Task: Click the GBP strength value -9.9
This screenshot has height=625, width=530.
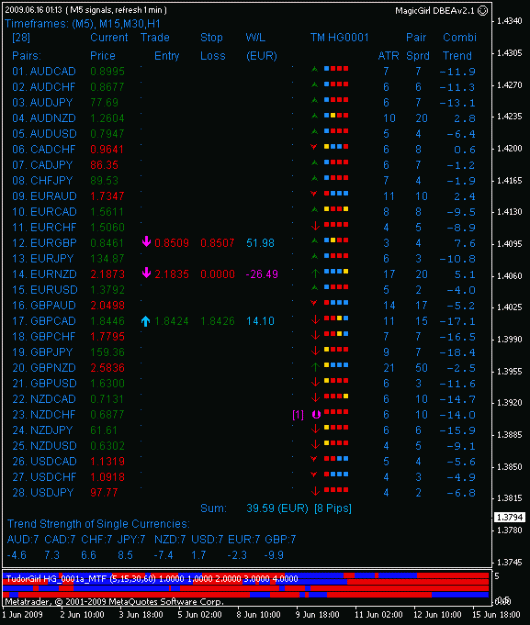Action: click(x=274, y=555)
